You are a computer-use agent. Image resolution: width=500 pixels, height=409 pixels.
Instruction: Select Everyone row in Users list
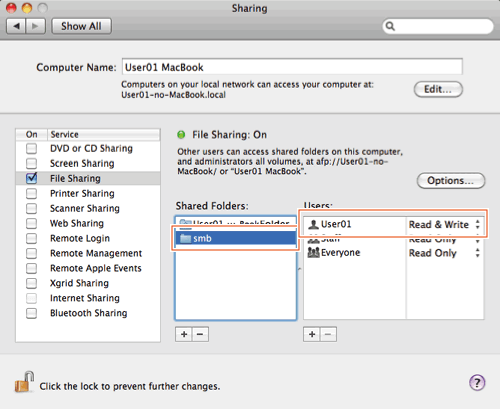(393, 253)
